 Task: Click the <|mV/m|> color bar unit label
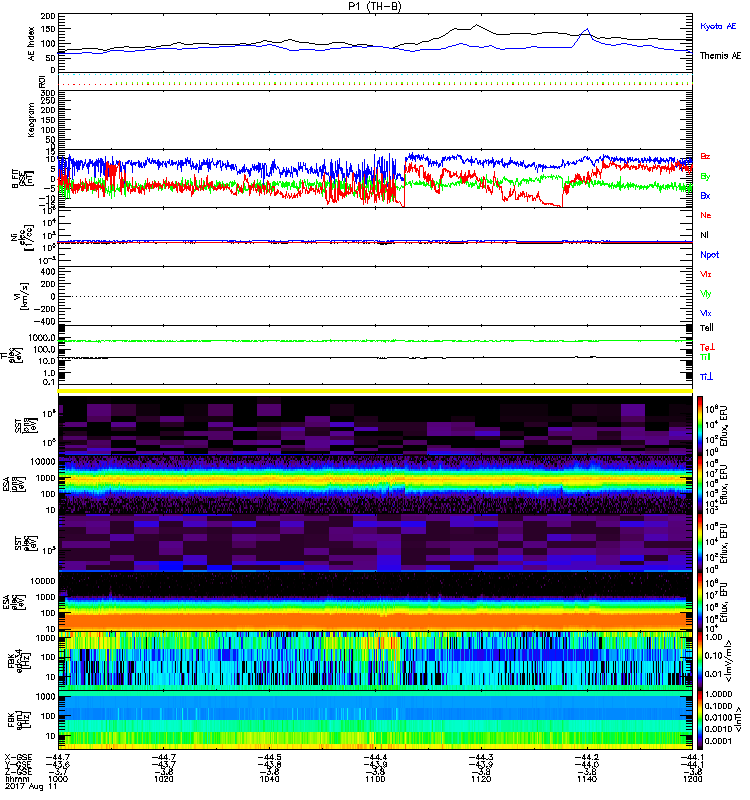(729, 661)
